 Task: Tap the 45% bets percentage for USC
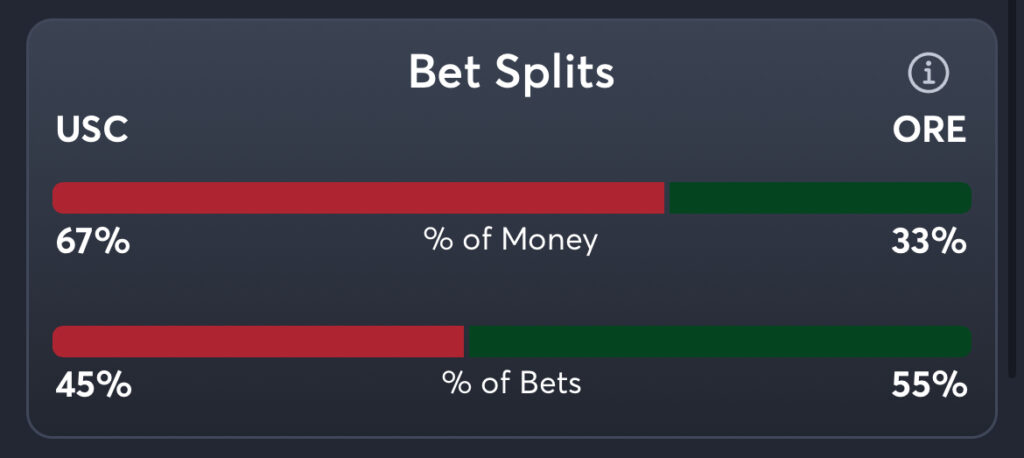point(92,385)
